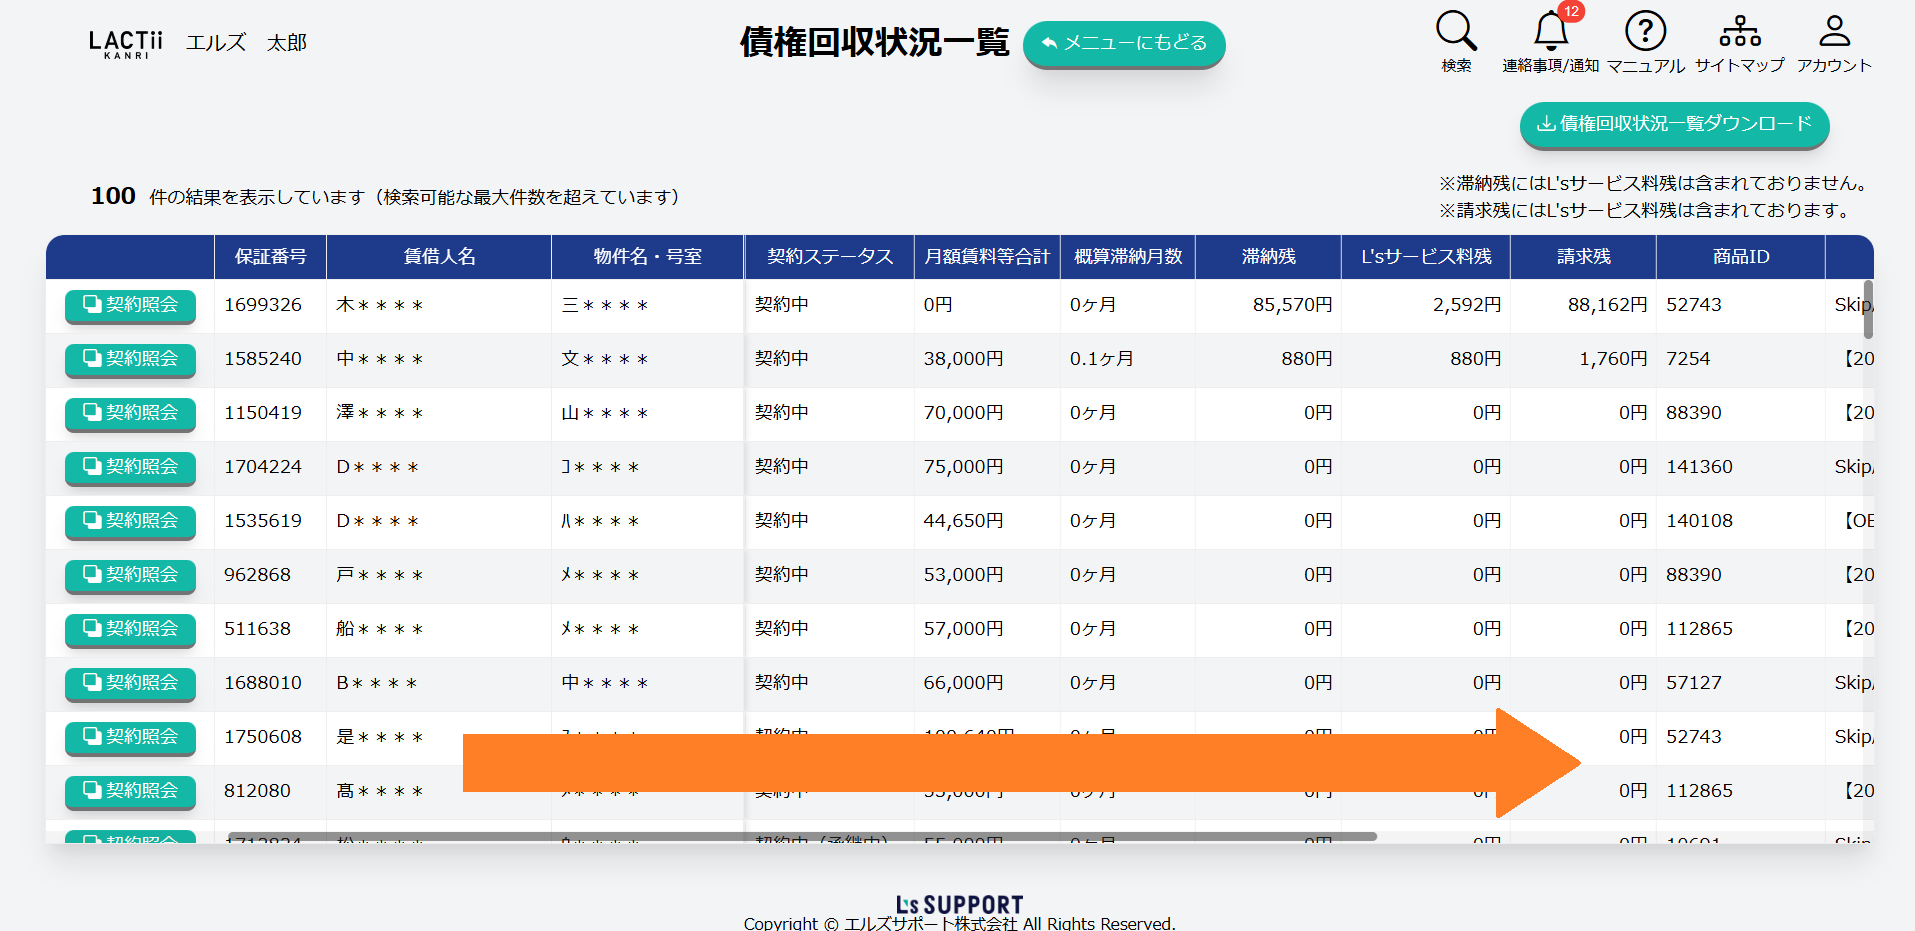Click the LACTii KANRI logo
This screenshot has height=931, width=1915.
click(x=125, y=43)
